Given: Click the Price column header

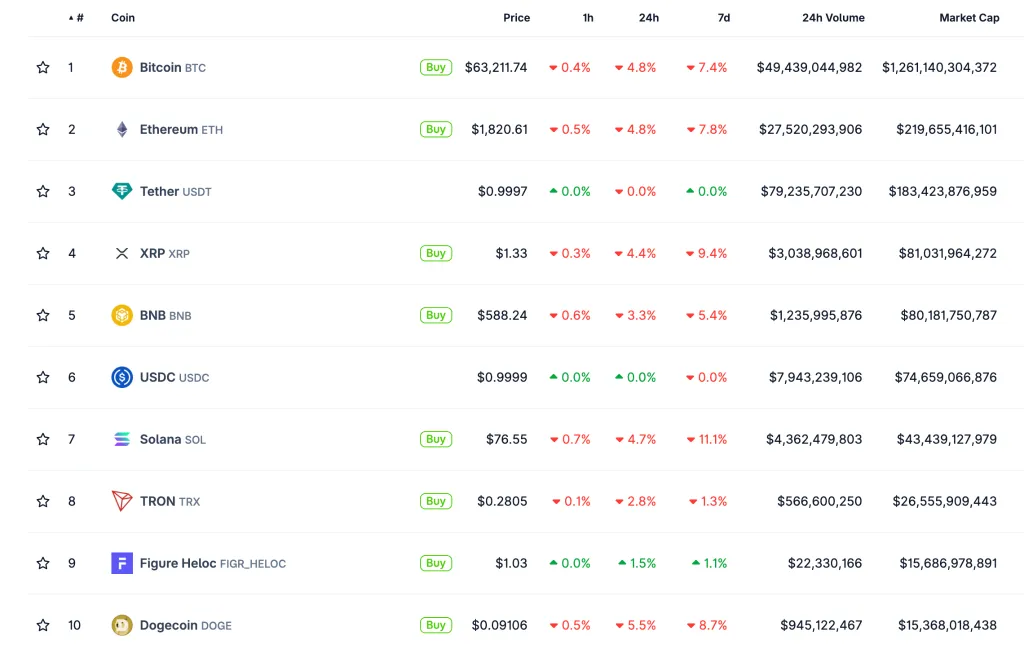Looking at the screenshot, I should tap(516, 18).
